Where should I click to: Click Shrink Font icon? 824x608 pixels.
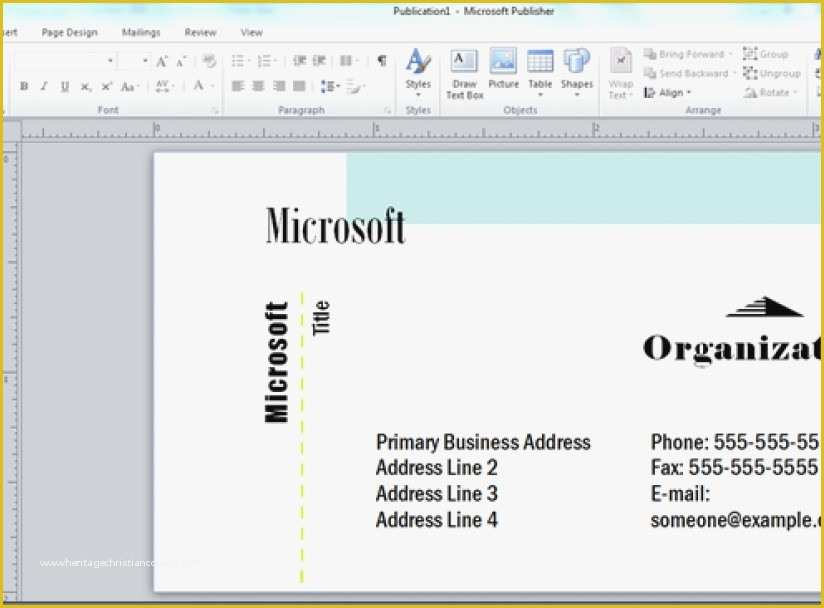coord(181,61)
